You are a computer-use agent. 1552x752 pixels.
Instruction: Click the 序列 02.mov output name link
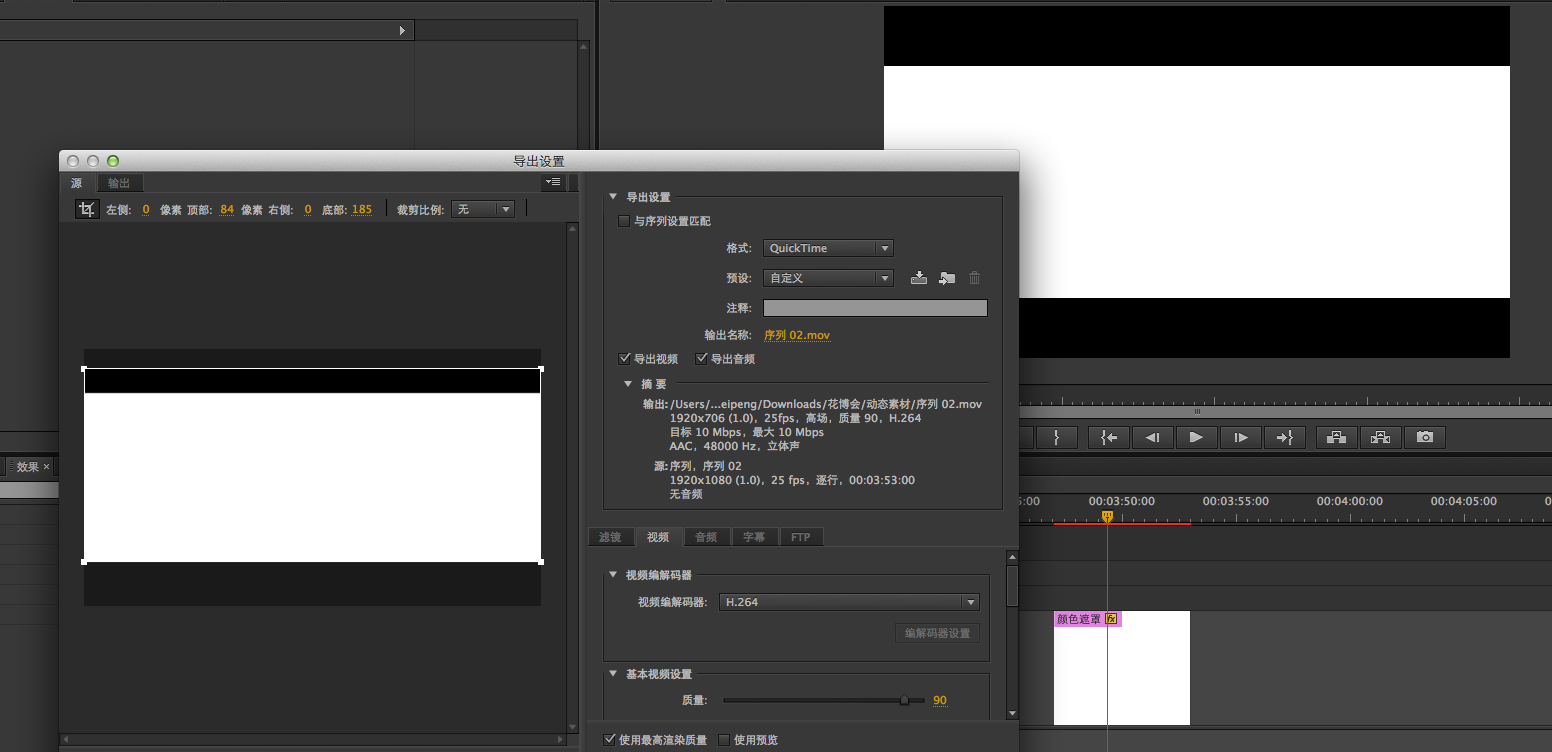click(x=797, y=335)
